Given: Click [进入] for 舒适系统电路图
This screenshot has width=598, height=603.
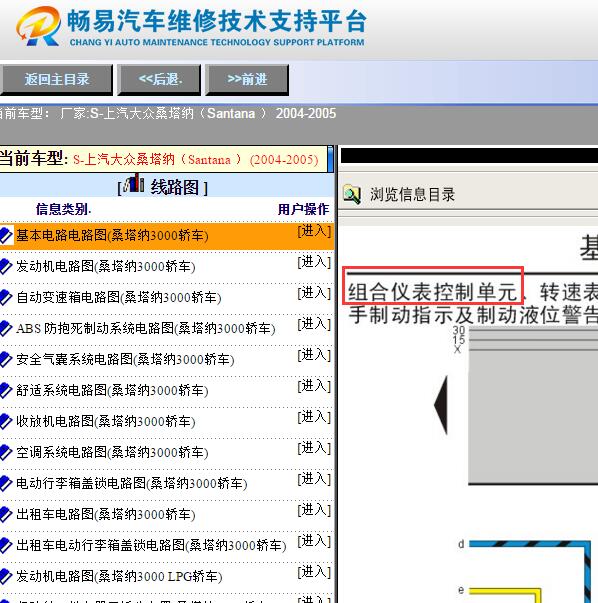Looking at the screenshot, I should (x=314, y=386).
